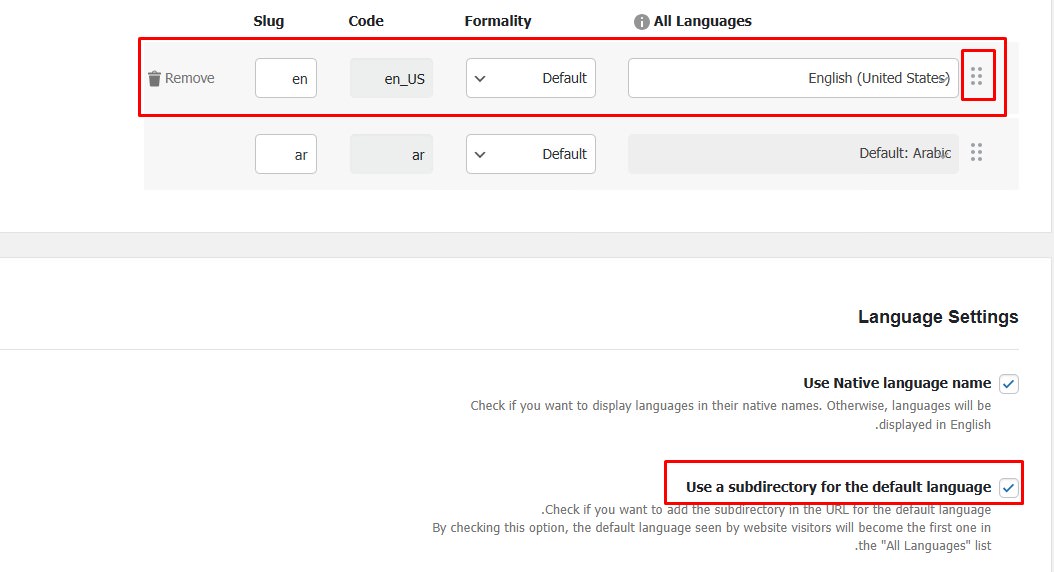
Task: Open the Formality dropdown in the en_US row
Action: (531, 78)
